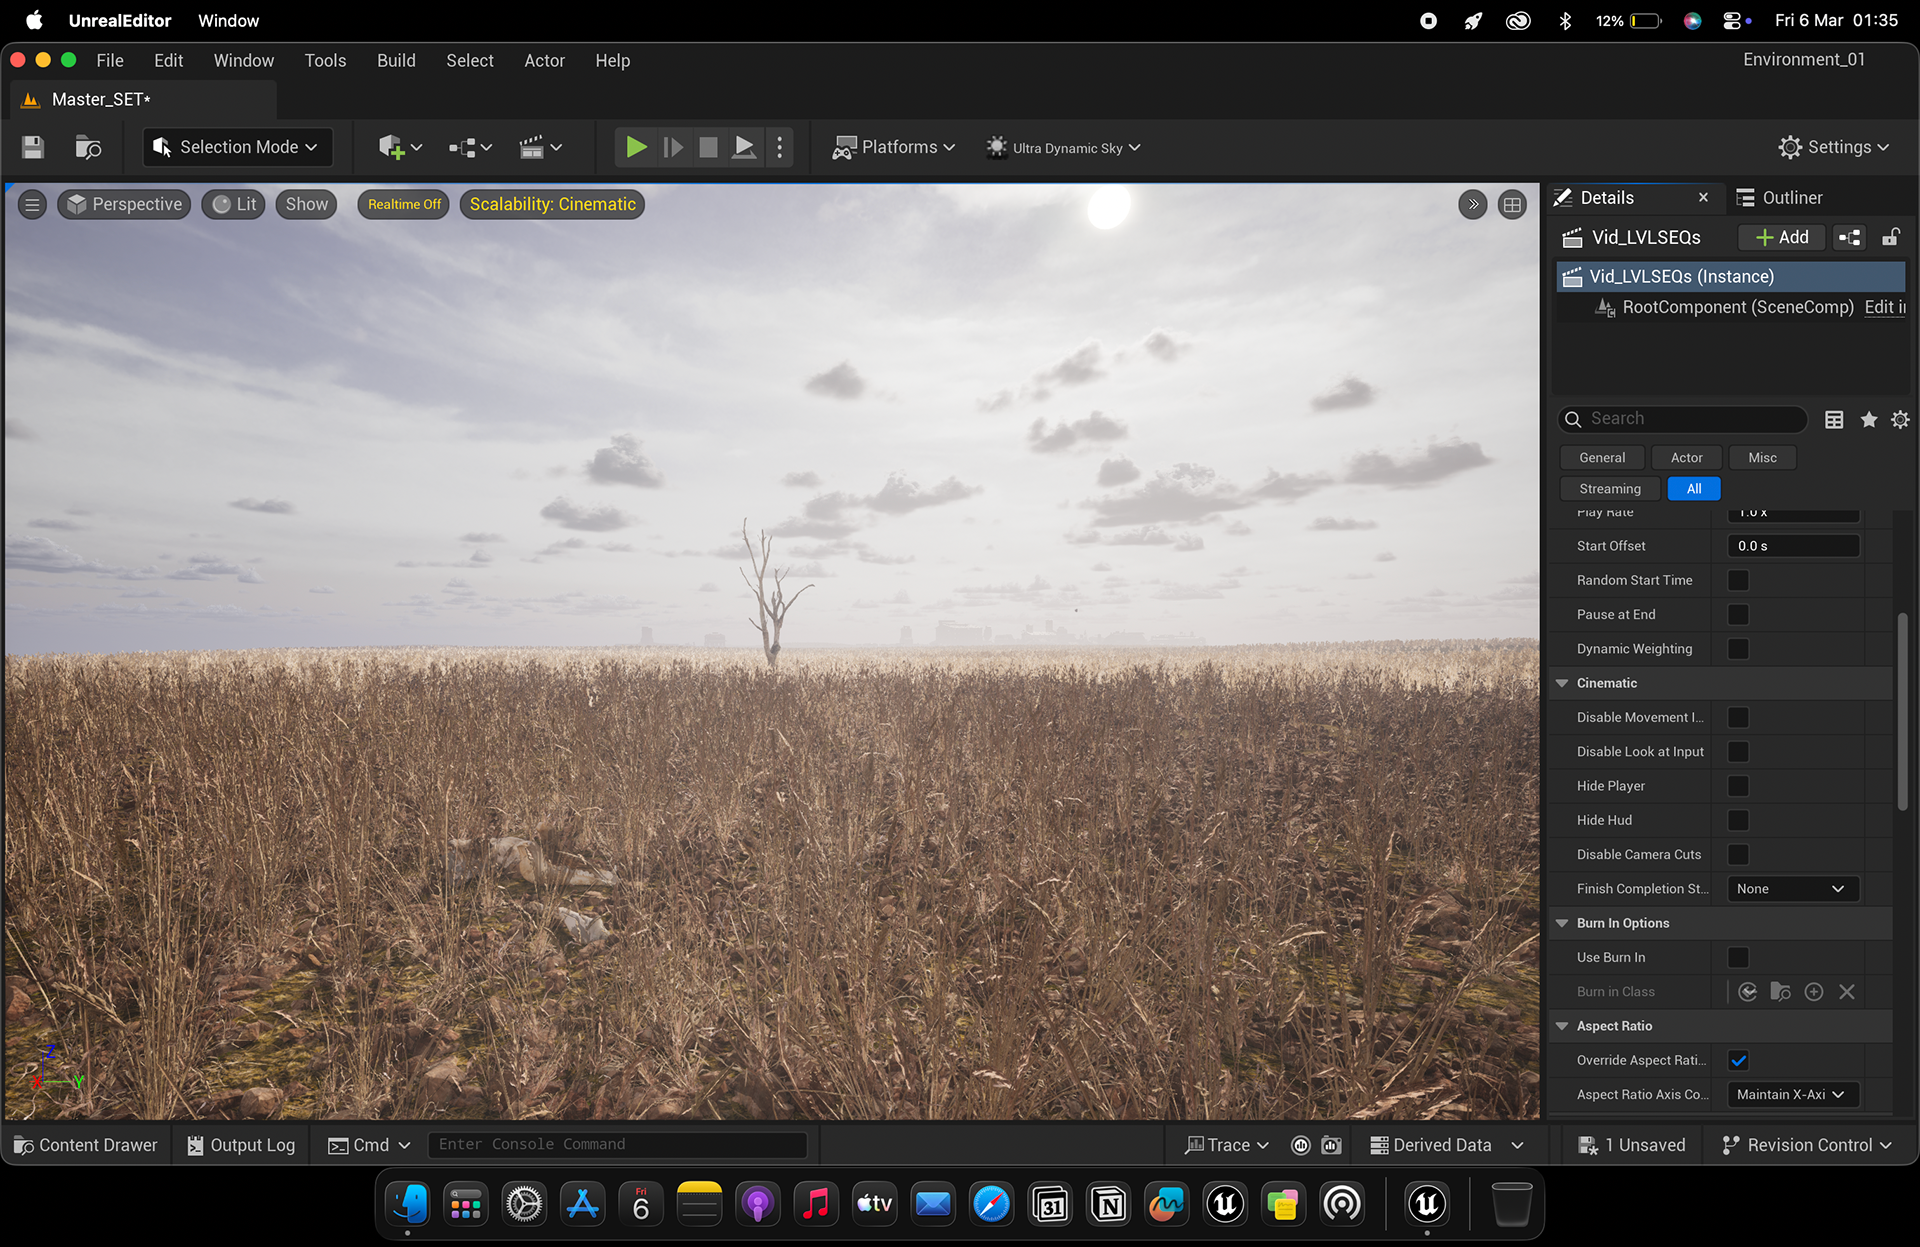Enable the Pause at End checkbox
Viewport: 1920px width, 1247px height.
click(x=1738, y=615)
